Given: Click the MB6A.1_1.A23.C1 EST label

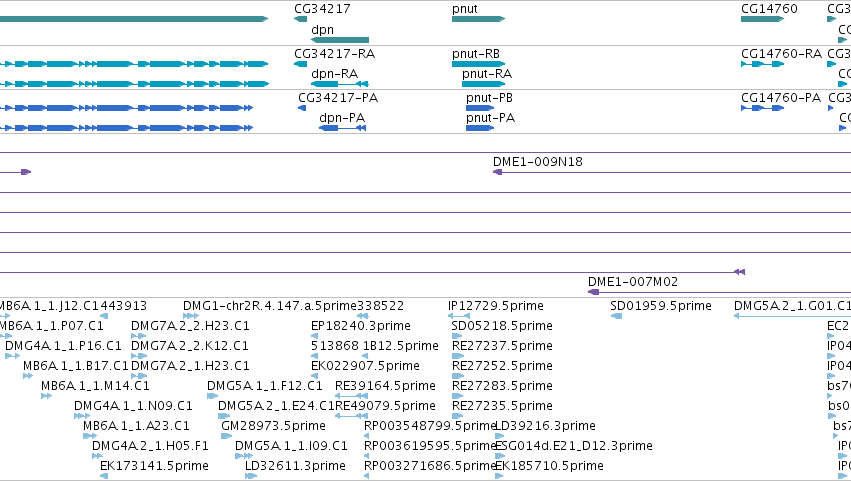Looking at the screenshot, I should [136, 426].
